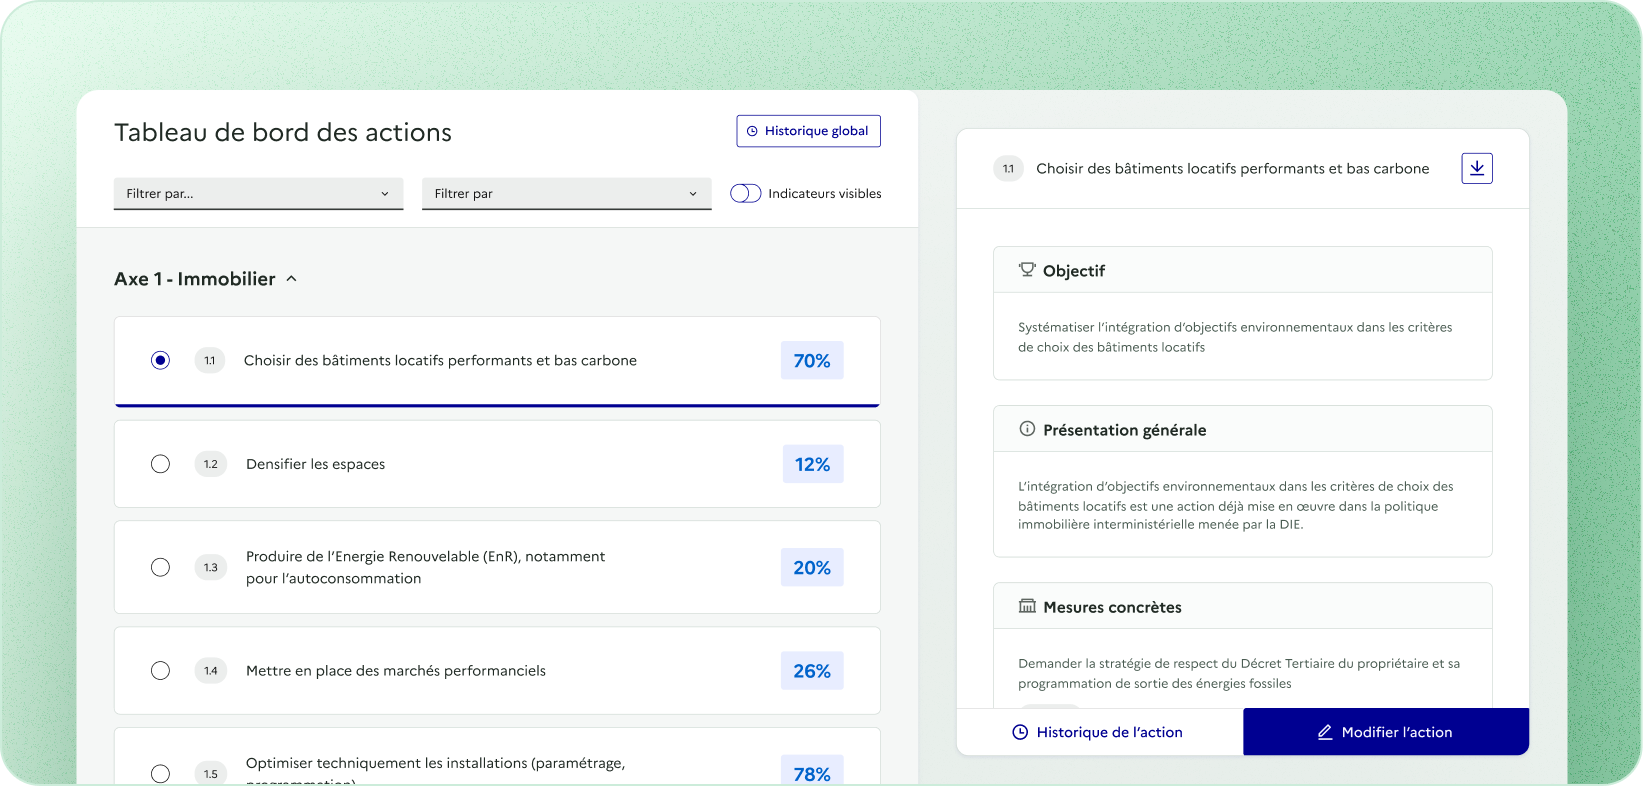Open the second "Filtrer par" dropdown
Screen dimensions: 1643x786
[x=566, y=193]
